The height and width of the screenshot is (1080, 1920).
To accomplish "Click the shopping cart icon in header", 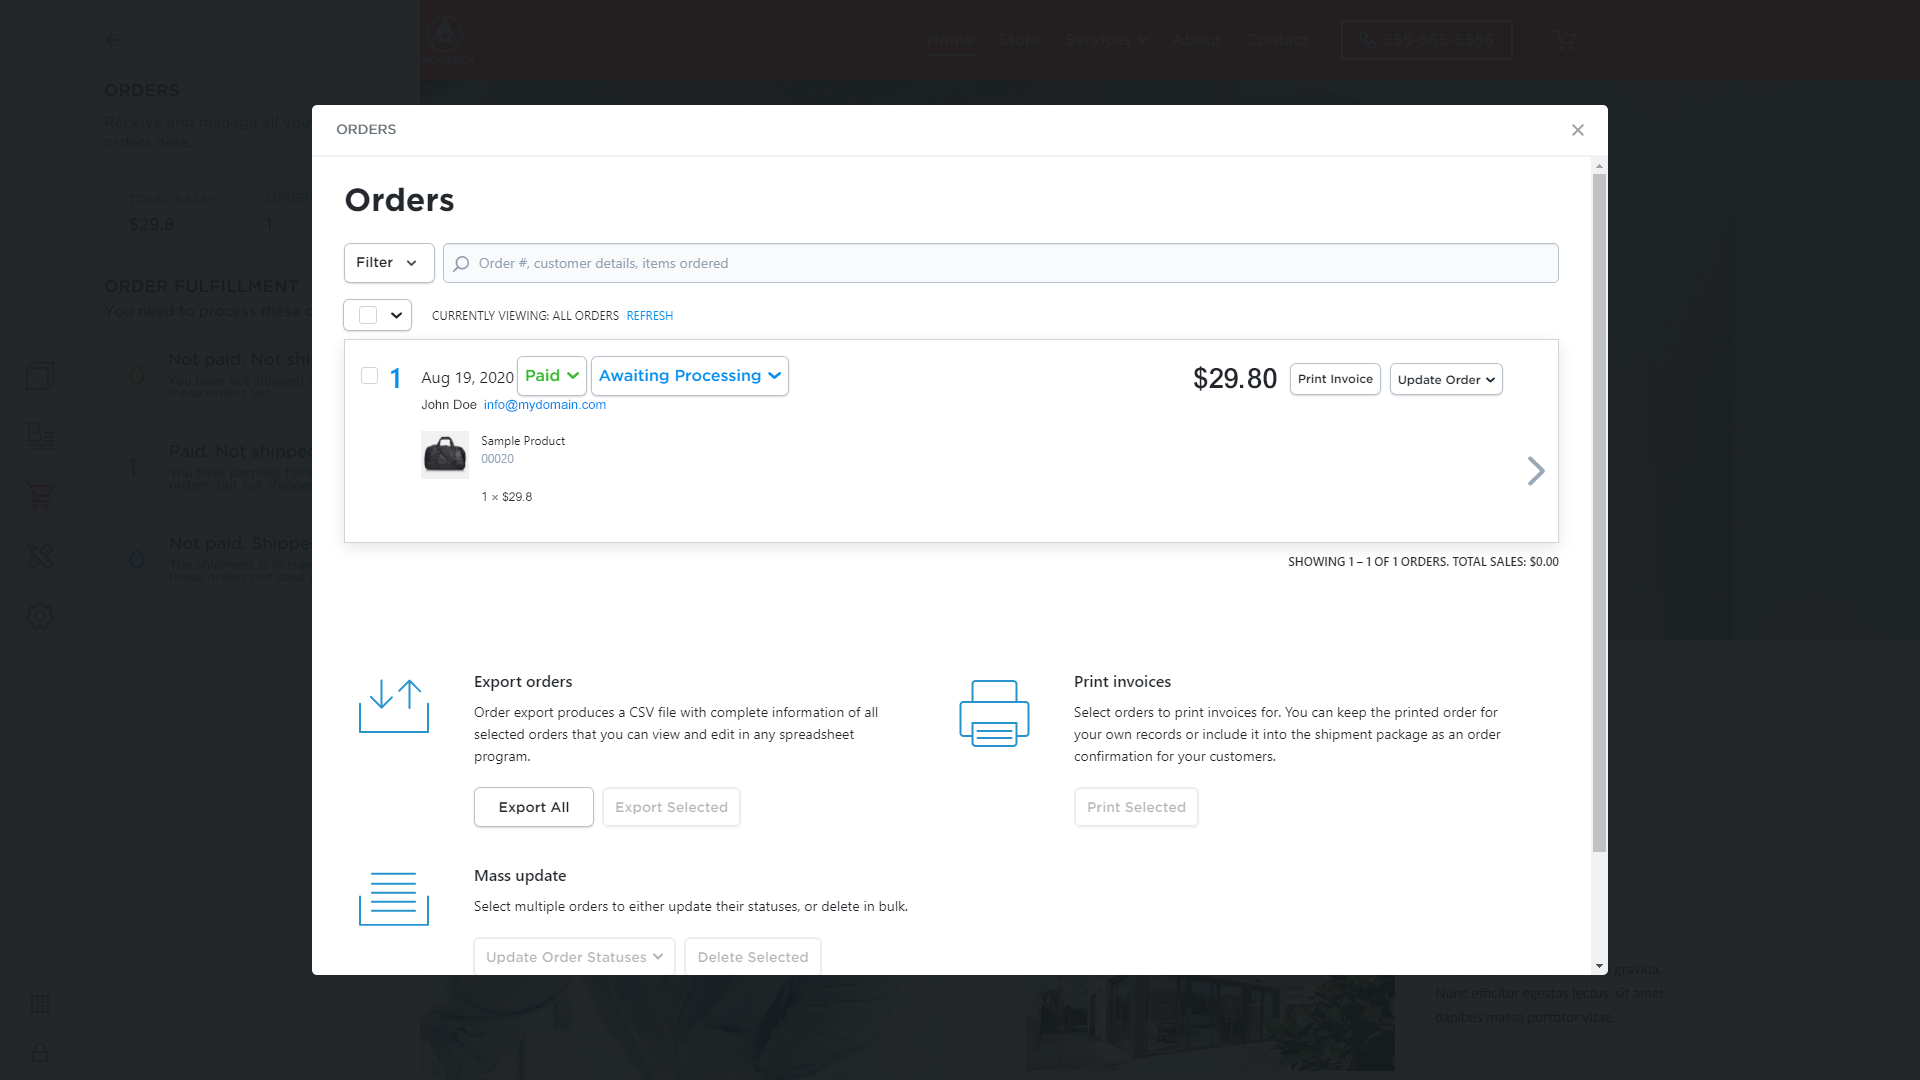I will 1565,40.
